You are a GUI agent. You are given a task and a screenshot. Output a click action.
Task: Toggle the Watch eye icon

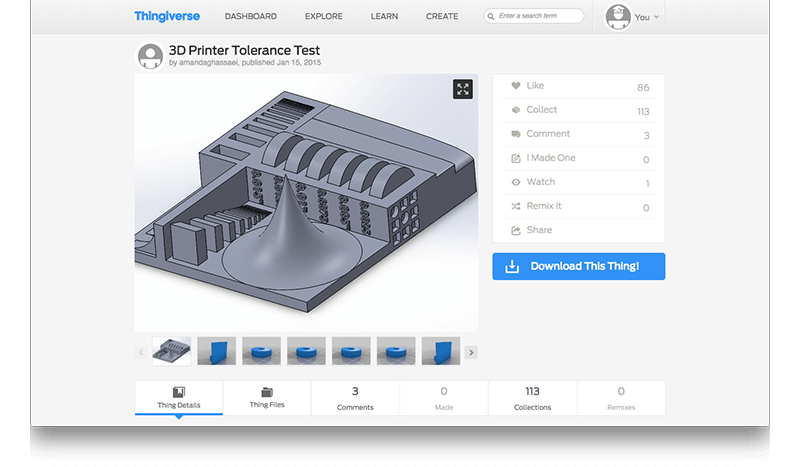[x=516, y=182]
